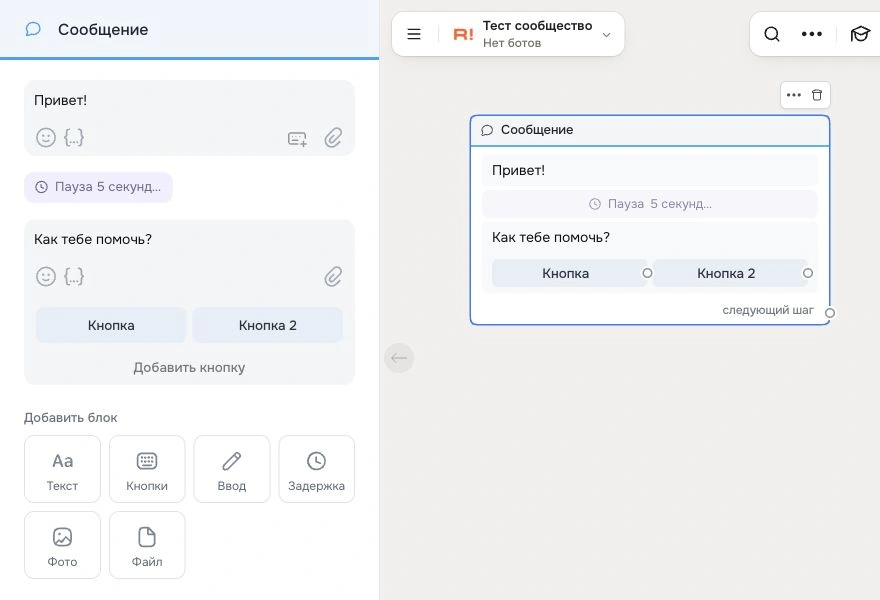This screenshot has height=600, width=880.
Task: Click the Привет! text field in the side panel
Action: 189,100
